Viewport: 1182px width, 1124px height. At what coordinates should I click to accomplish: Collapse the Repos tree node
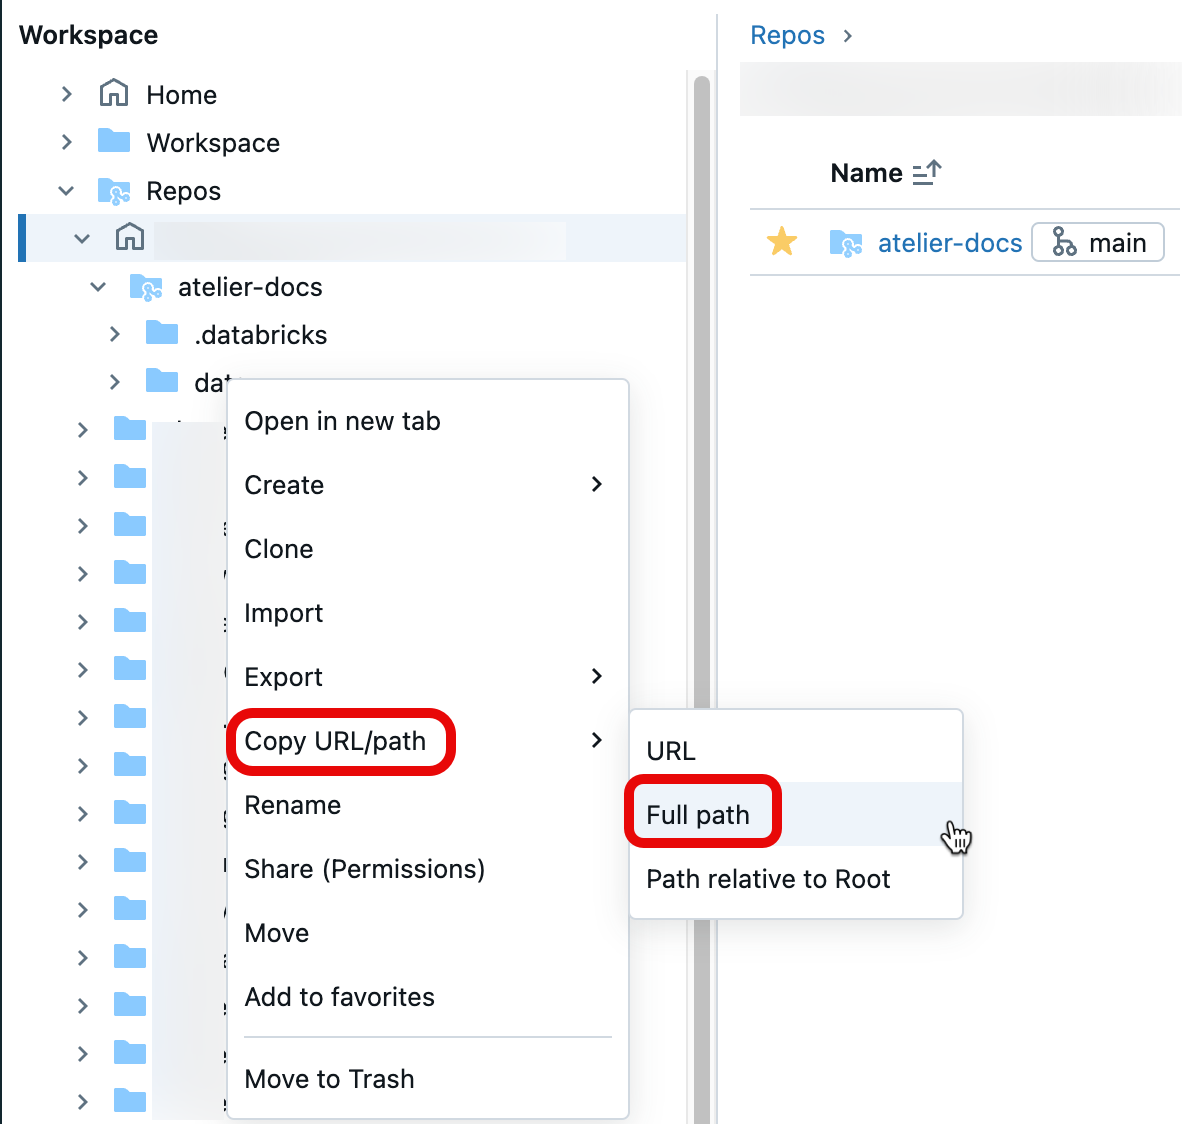pyautogui.click(x=67, y=190)
